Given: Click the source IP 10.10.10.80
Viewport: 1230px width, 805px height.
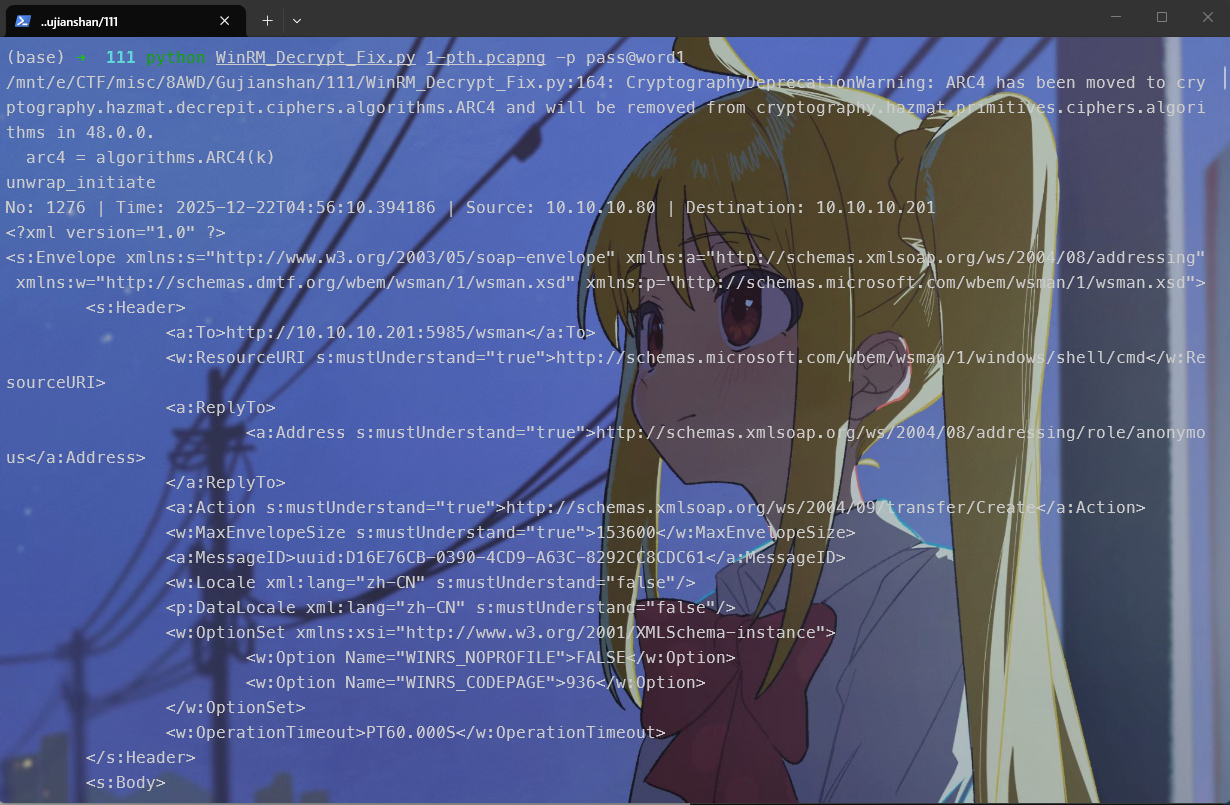Looking at the screenshot, I should click(600, 208).
